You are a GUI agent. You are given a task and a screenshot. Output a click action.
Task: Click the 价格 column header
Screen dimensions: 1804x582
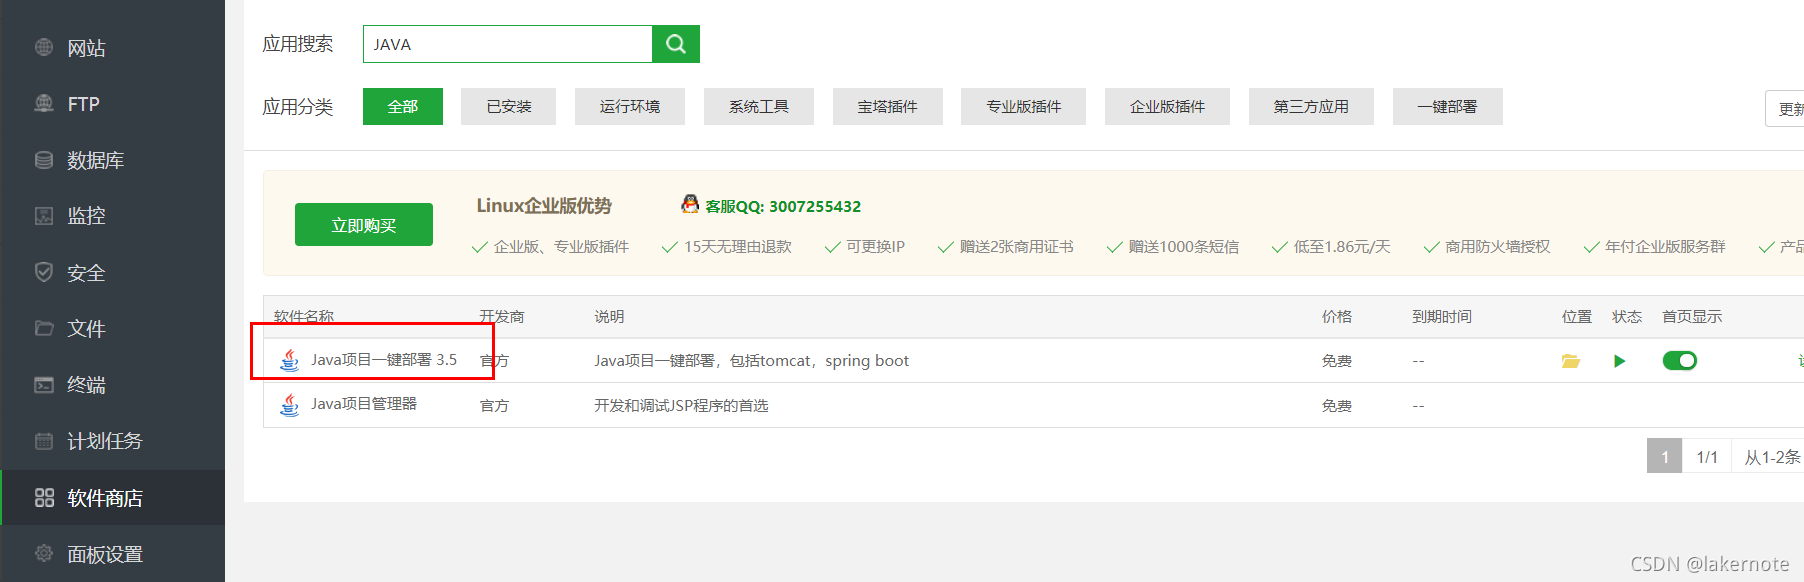tap(1337, 316)
